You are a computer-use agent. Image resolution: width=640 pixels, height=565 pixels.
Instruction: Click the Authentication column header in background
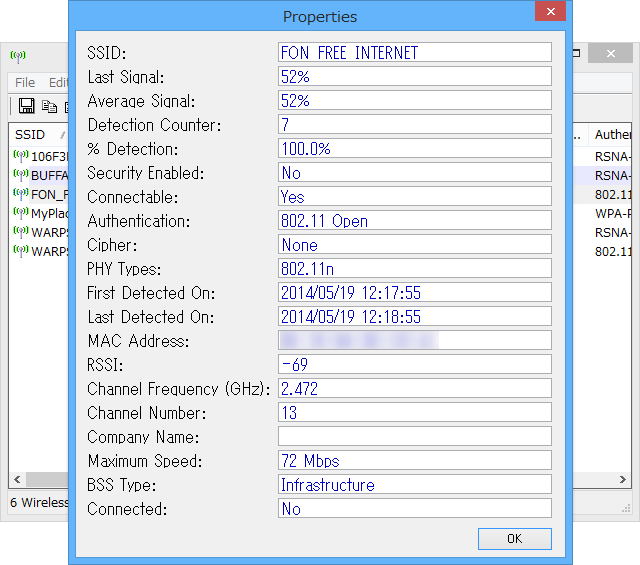tap(611, 135)
